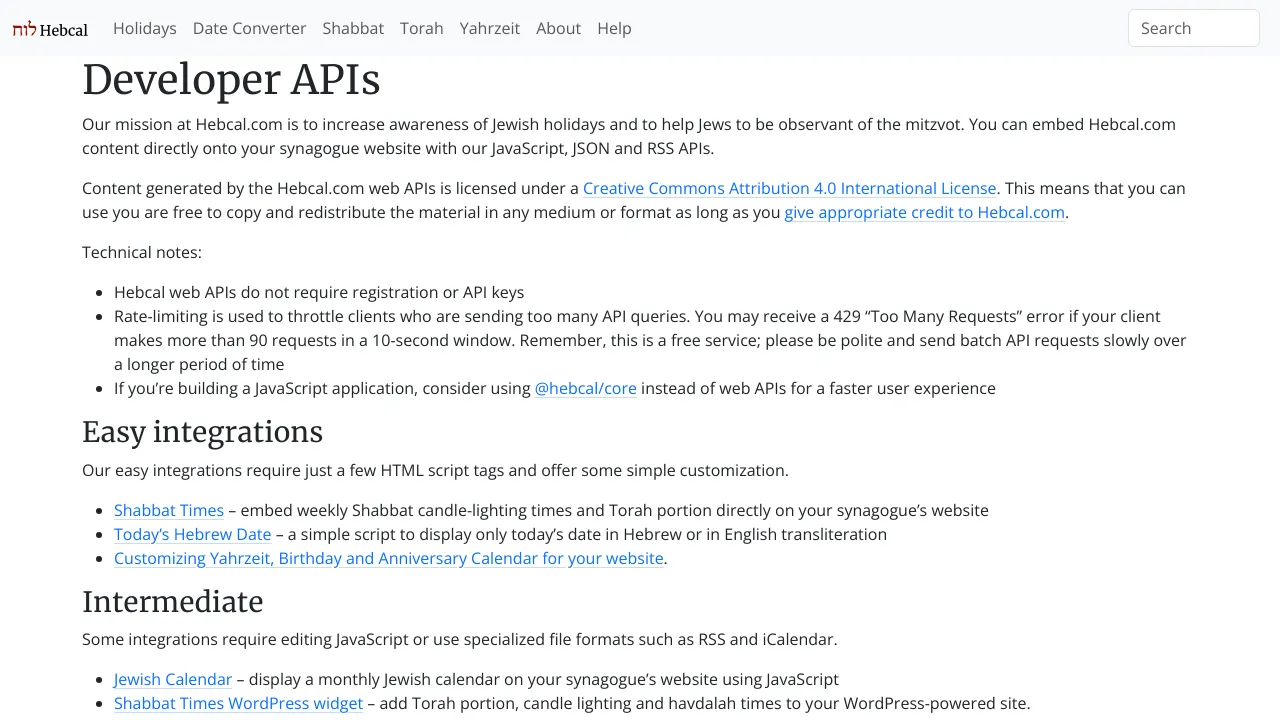The image size is (1280, 720).
Task: Open the Jewish Calendar link
Action: coord(173,679)
